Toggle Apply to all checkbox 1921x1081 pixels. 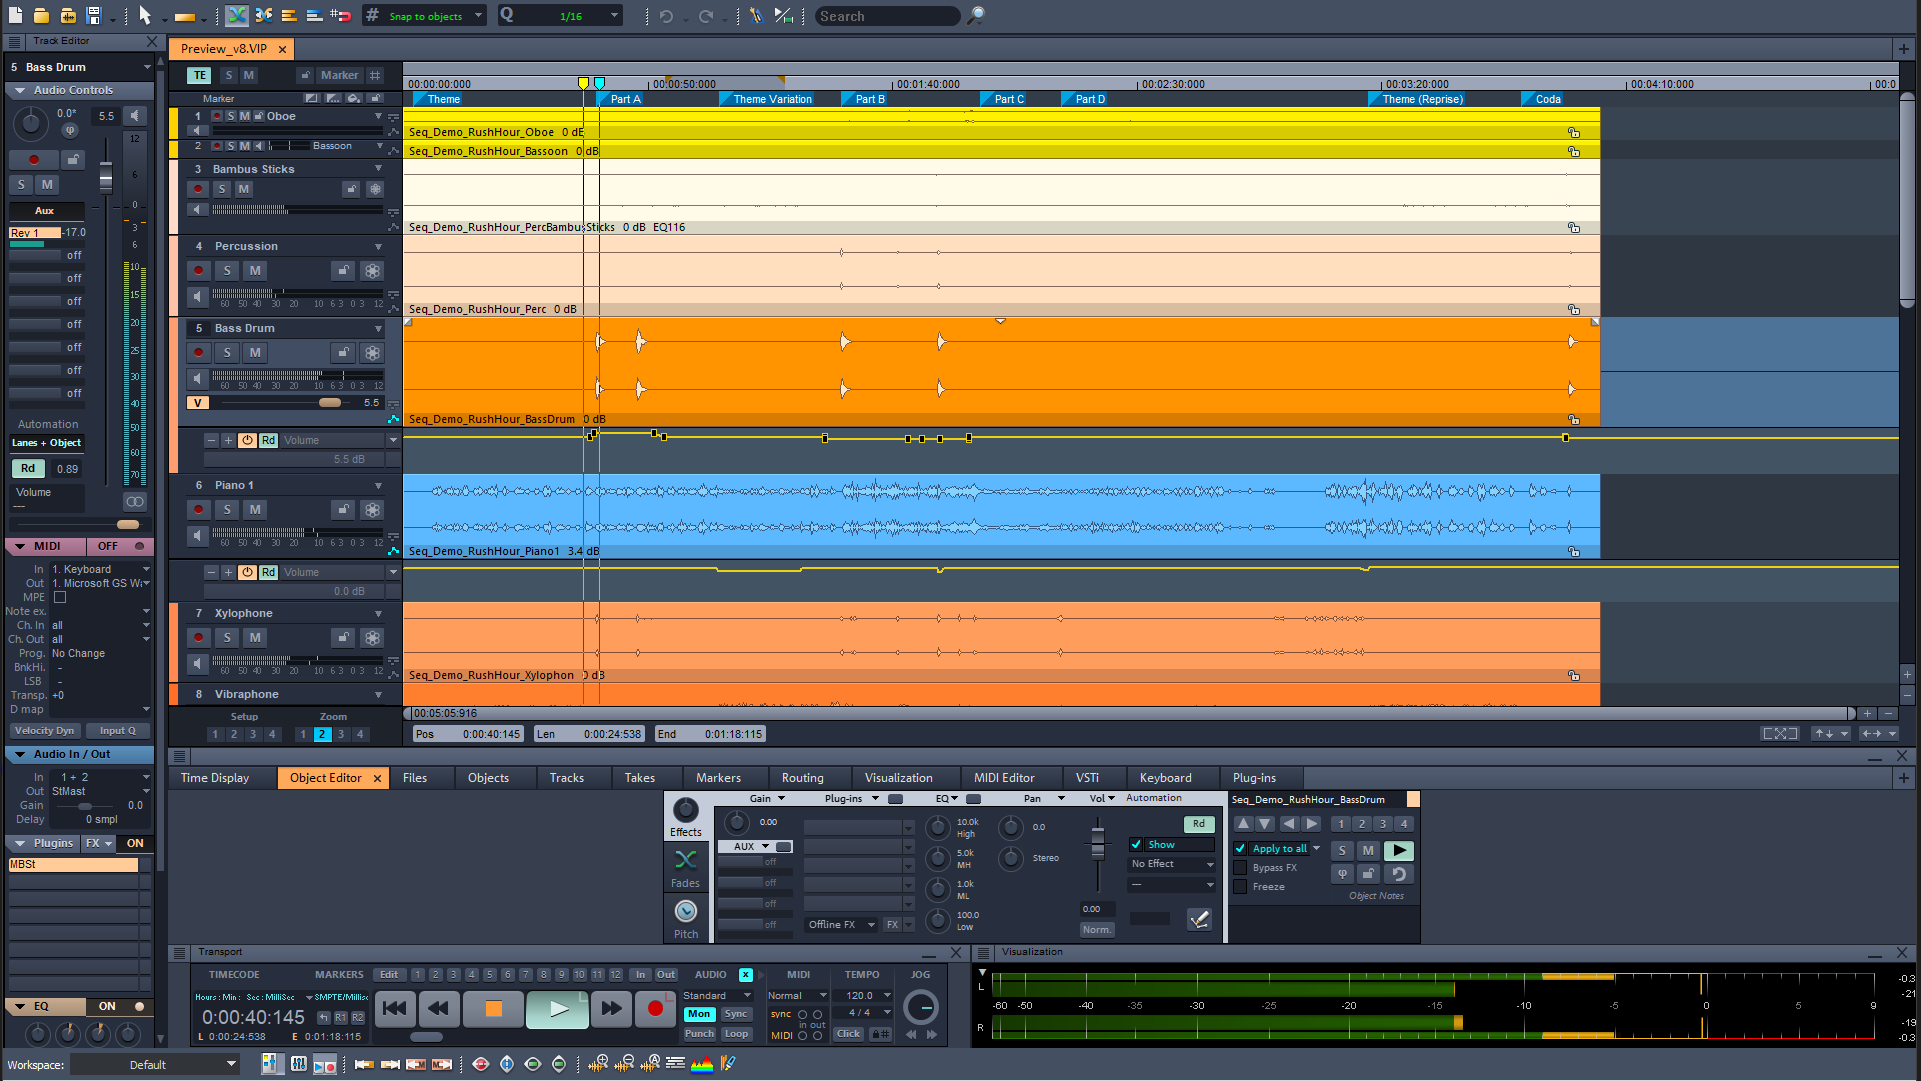click(x=1240, y=849)
